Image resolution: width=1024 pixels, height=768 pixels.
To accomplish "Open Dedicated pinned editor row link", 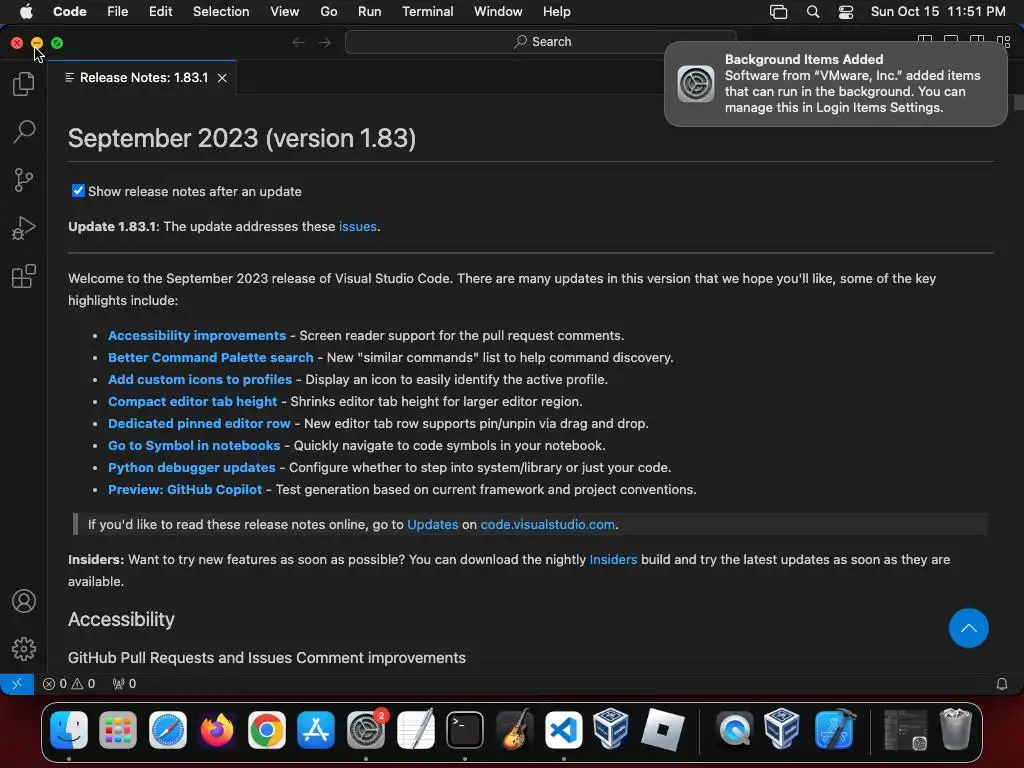I will pyautogui.click(x=199, y=424).
